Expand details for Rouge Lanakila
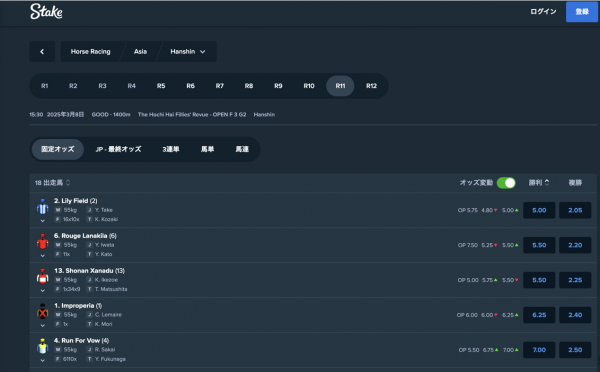 click(42, 256)
